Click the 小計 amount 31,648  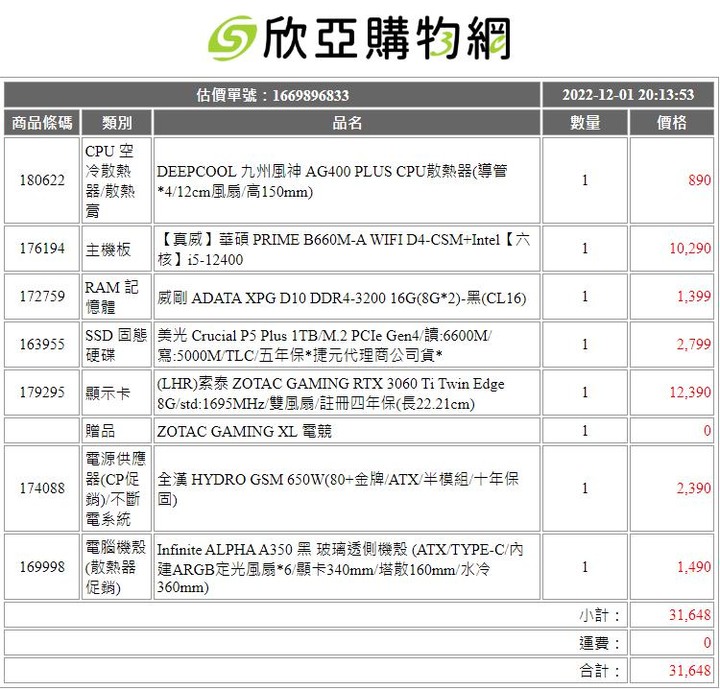690,614
